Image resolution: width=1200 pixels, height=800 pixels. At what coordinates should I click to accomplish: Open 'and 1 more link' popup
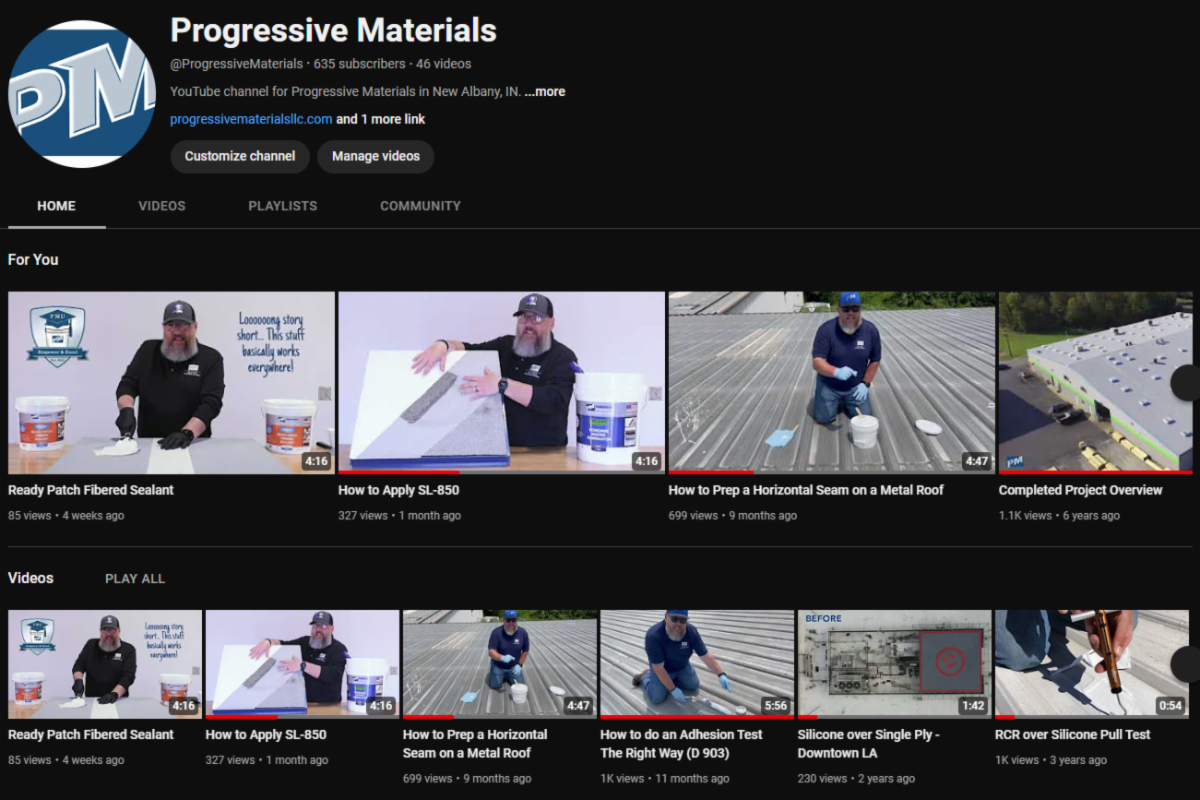click(381, 119)
